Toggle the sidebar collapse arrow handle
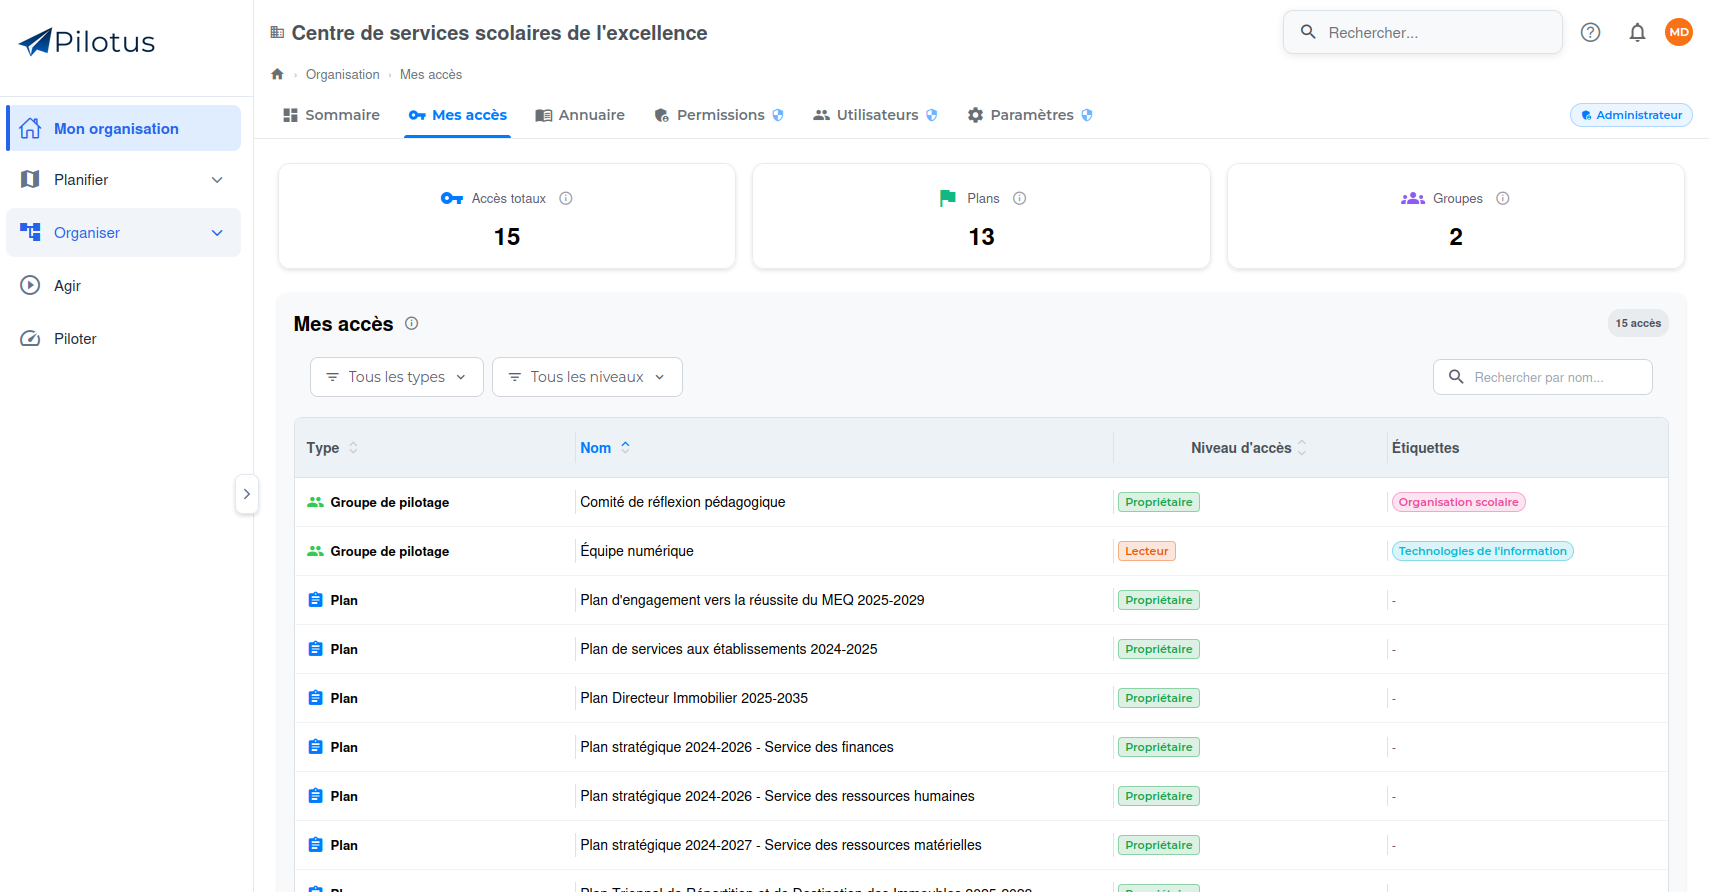 [247, 494]
